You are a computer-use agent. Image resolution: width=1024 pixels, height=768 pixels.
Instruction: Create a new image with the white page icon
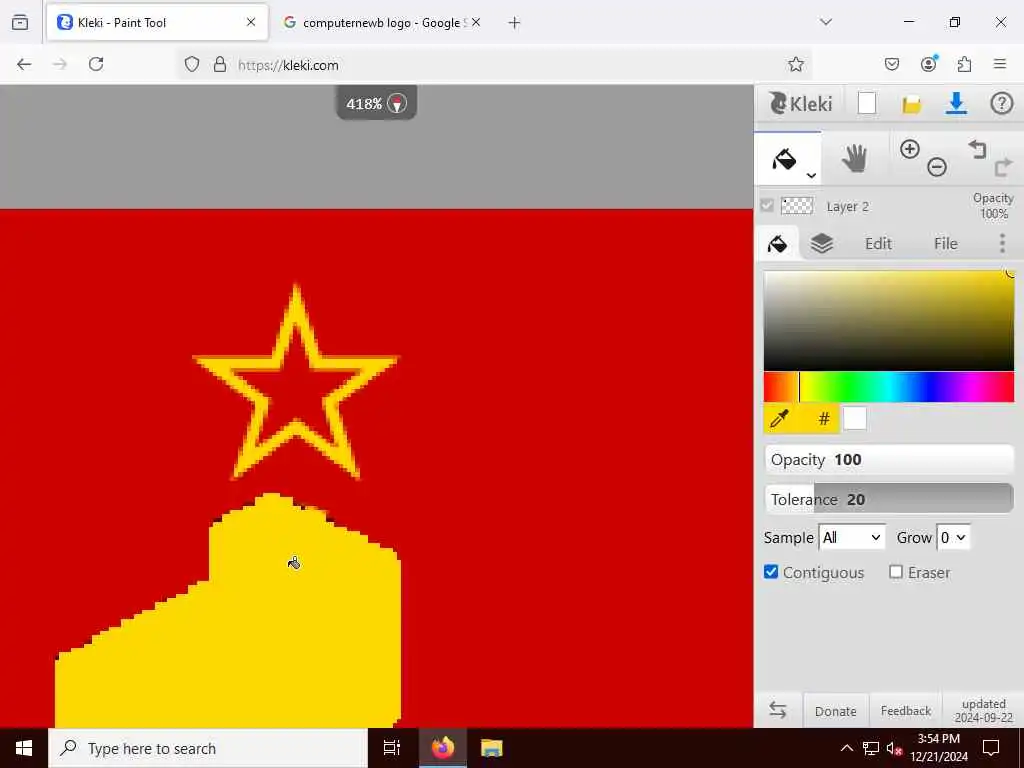(867, 103)
